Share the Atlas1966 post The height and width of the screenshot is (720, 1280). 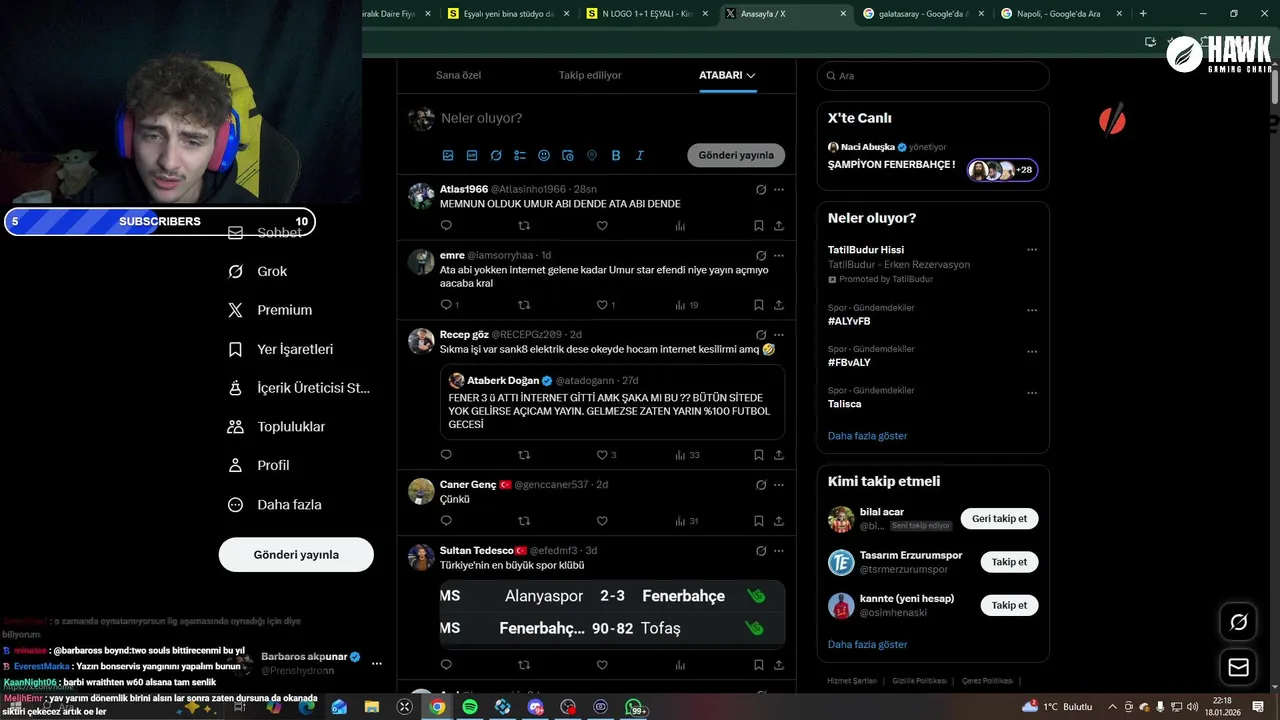pos(779,226)
